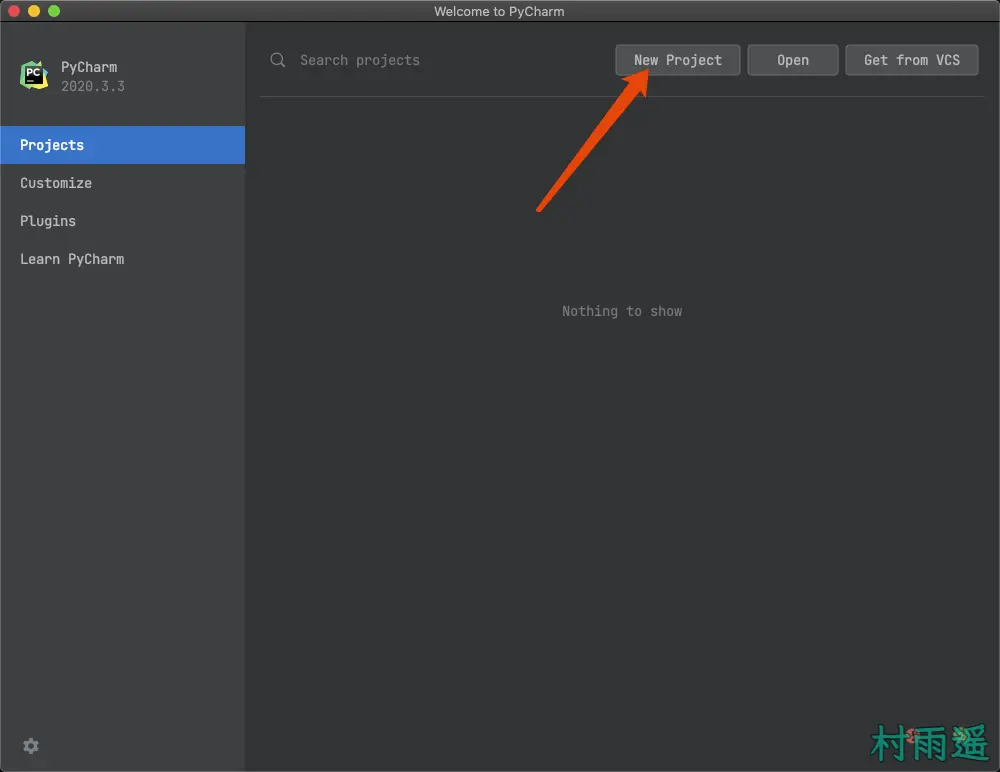Go to Learn PyCharm

point(72,259)
